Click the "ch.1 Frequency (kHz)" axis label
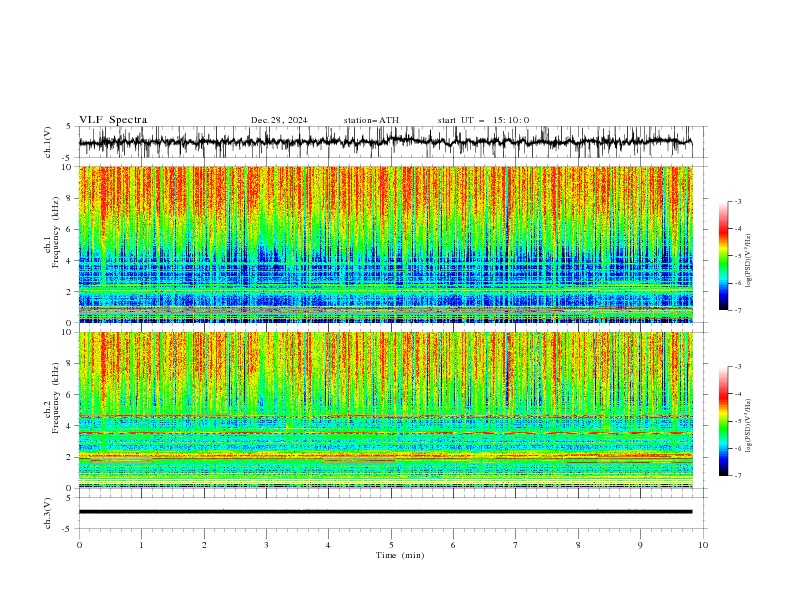Image resolution: width=792 pixels, height=612 pixels. pos(52,244)
